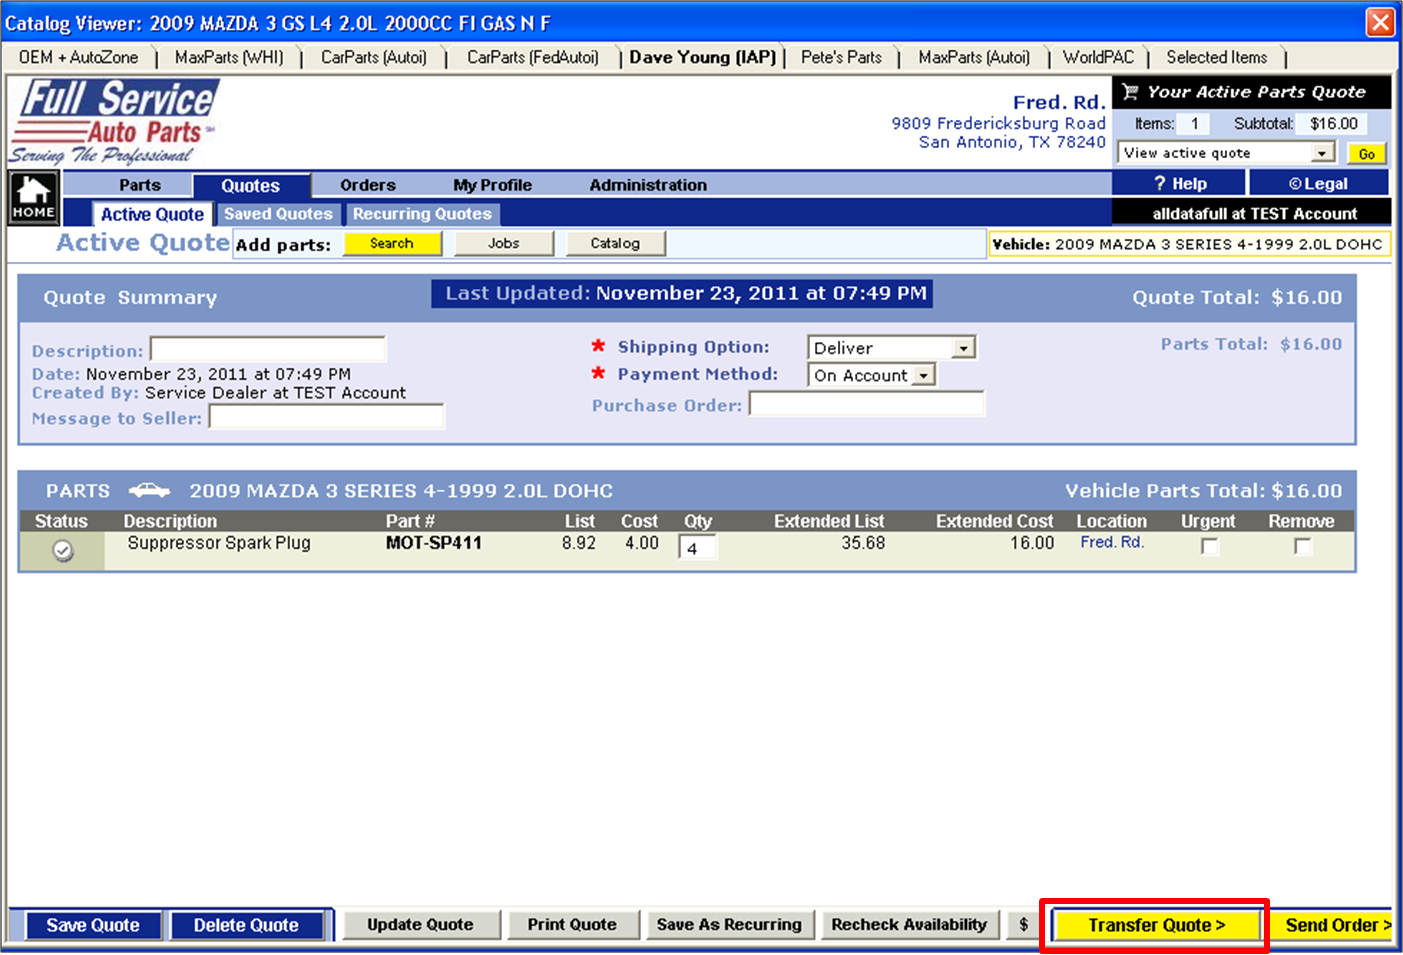Click the Transfer Quote button
This screenshot has width=1403, height=955.
(1156, 926)
